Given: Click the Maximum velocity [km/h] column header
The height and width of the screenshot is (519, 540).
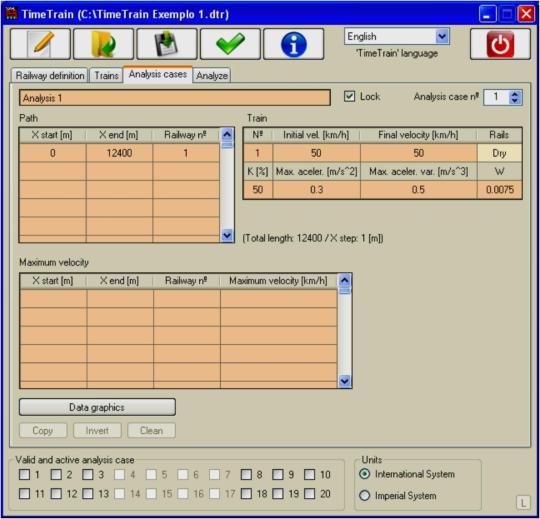Looking at the screenshot, I should [278, 281].
